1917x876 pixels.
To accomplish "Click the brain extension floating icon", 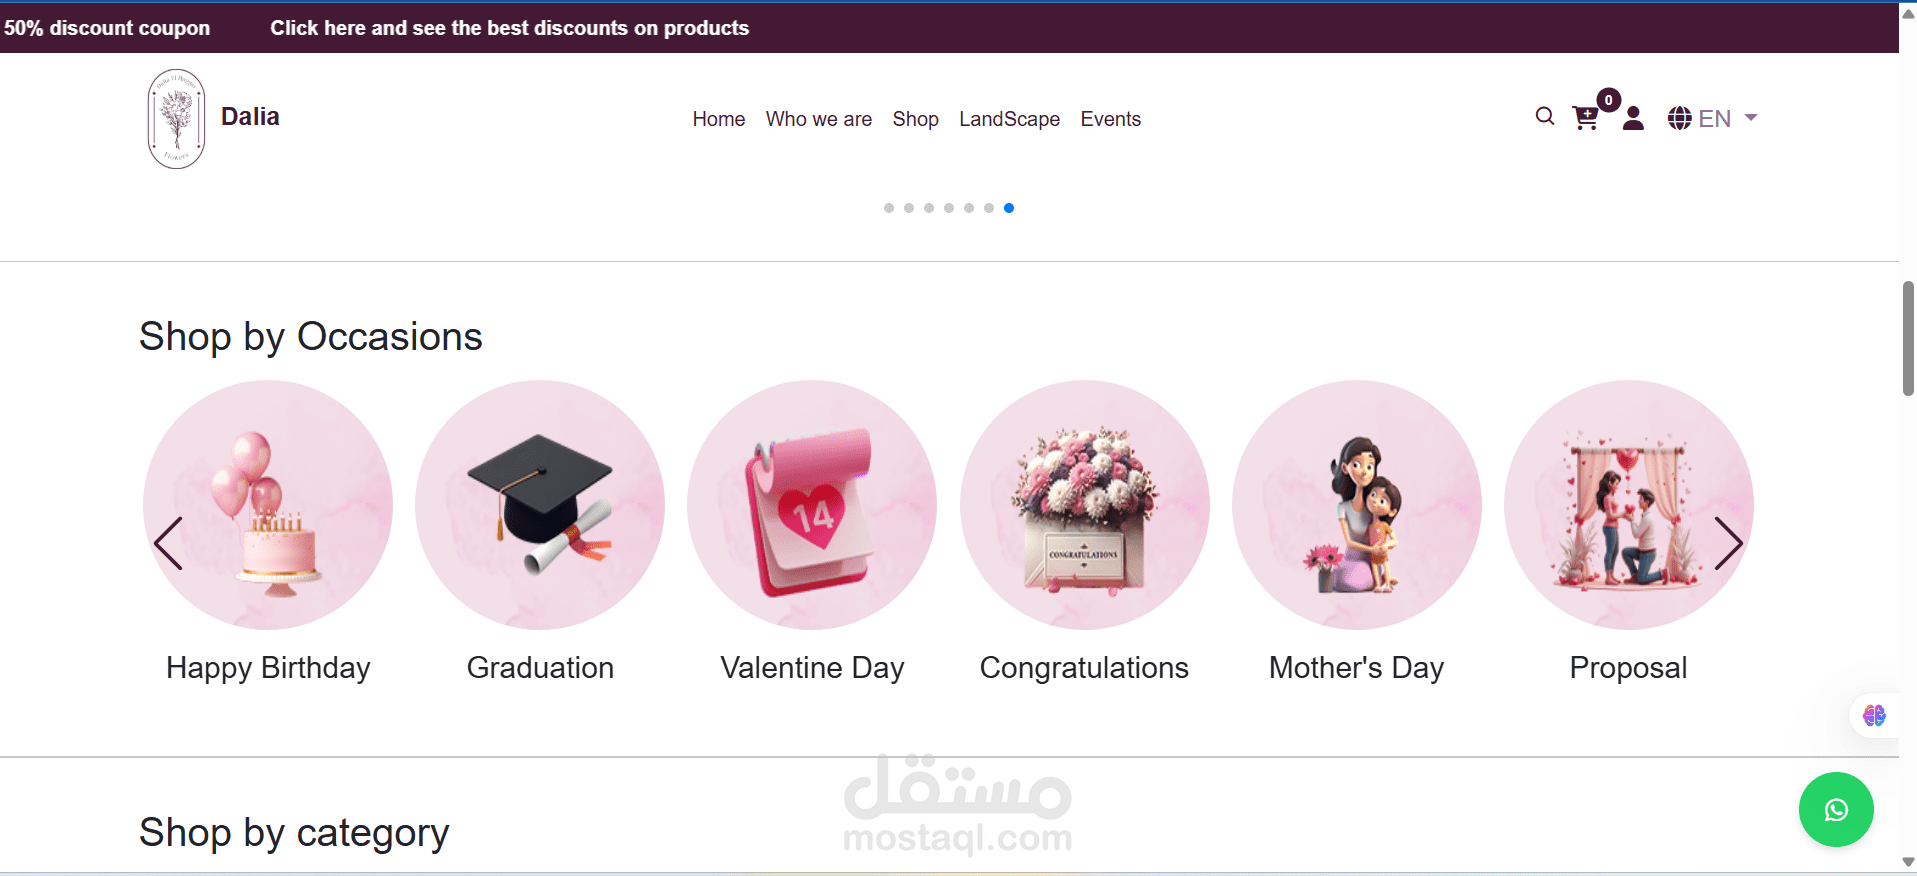I will click(1874, 715).
